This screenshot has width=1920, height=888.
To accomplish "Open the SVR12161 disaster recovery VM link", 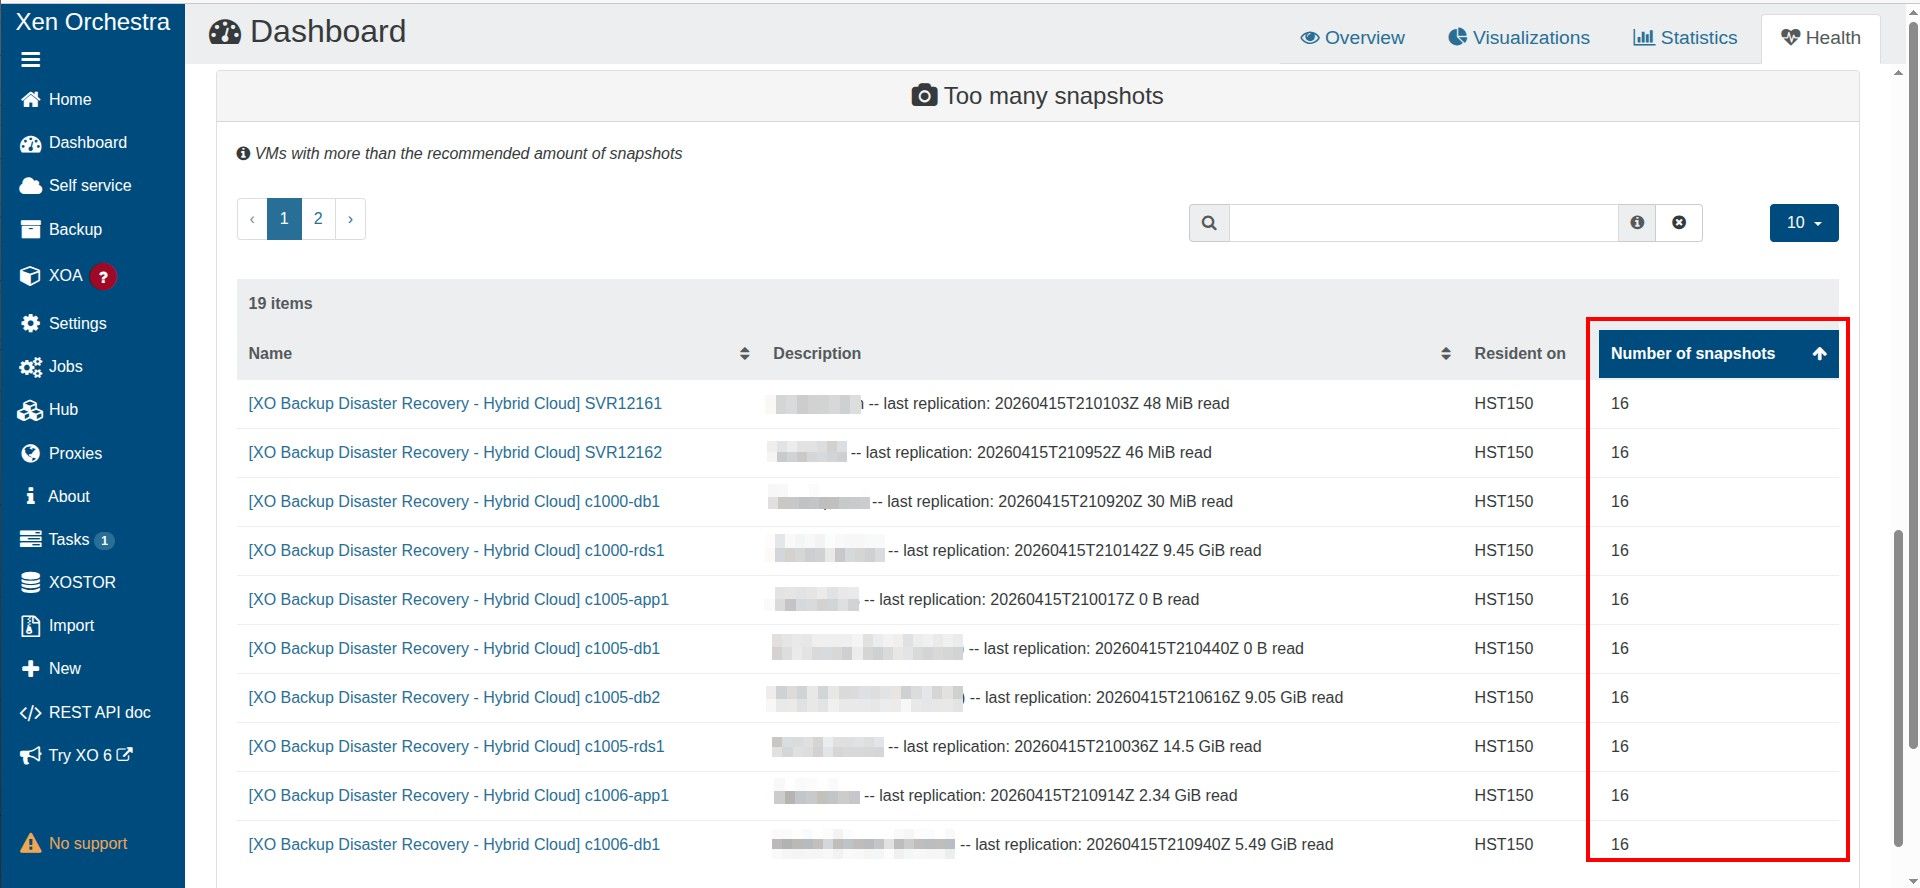I will [455, 403].
